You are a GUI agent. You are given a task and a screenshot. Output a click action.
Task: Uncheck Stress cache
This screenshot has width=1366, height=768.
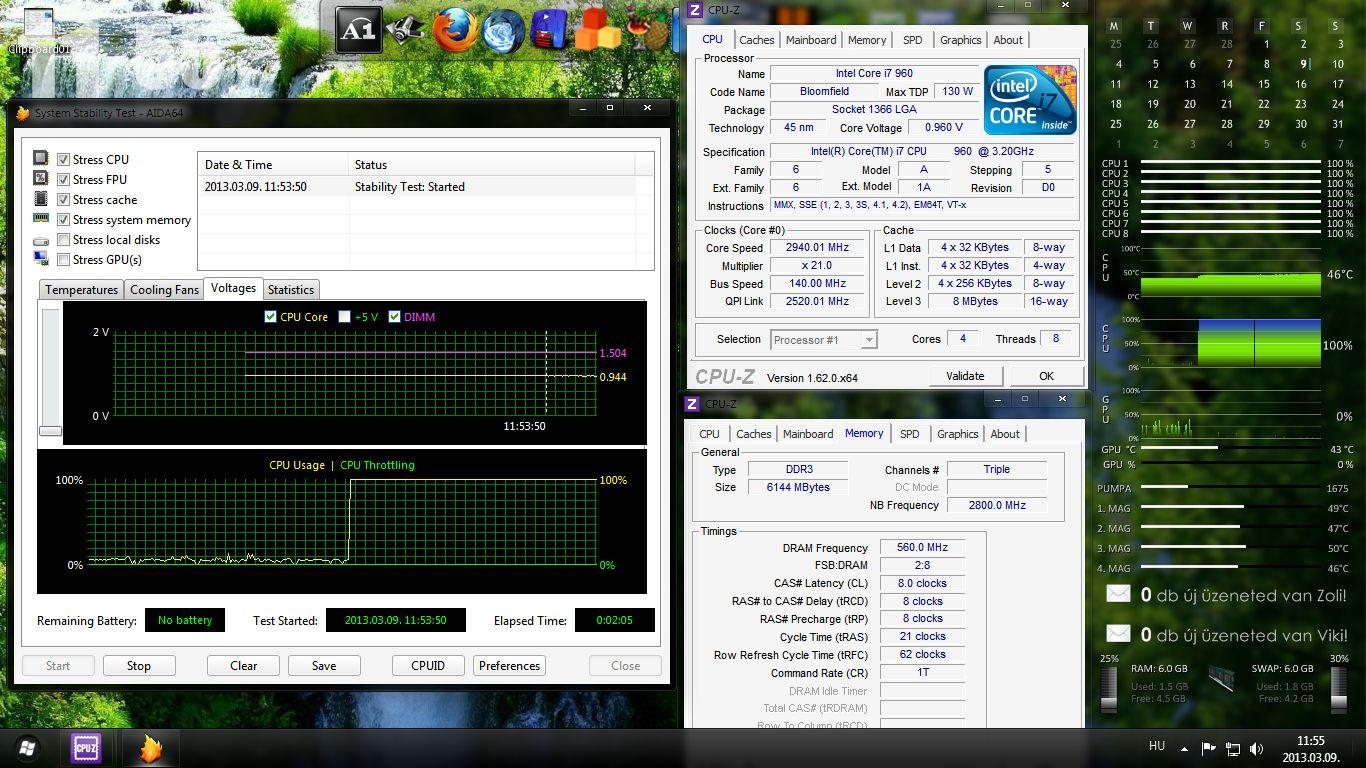point(63,199)
